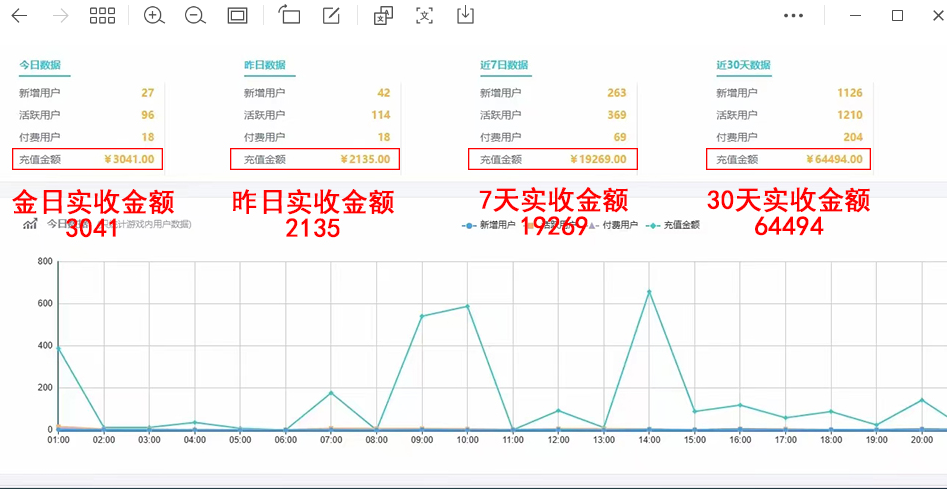Click the 近30天数据 heading link

(x=743, y=65)
